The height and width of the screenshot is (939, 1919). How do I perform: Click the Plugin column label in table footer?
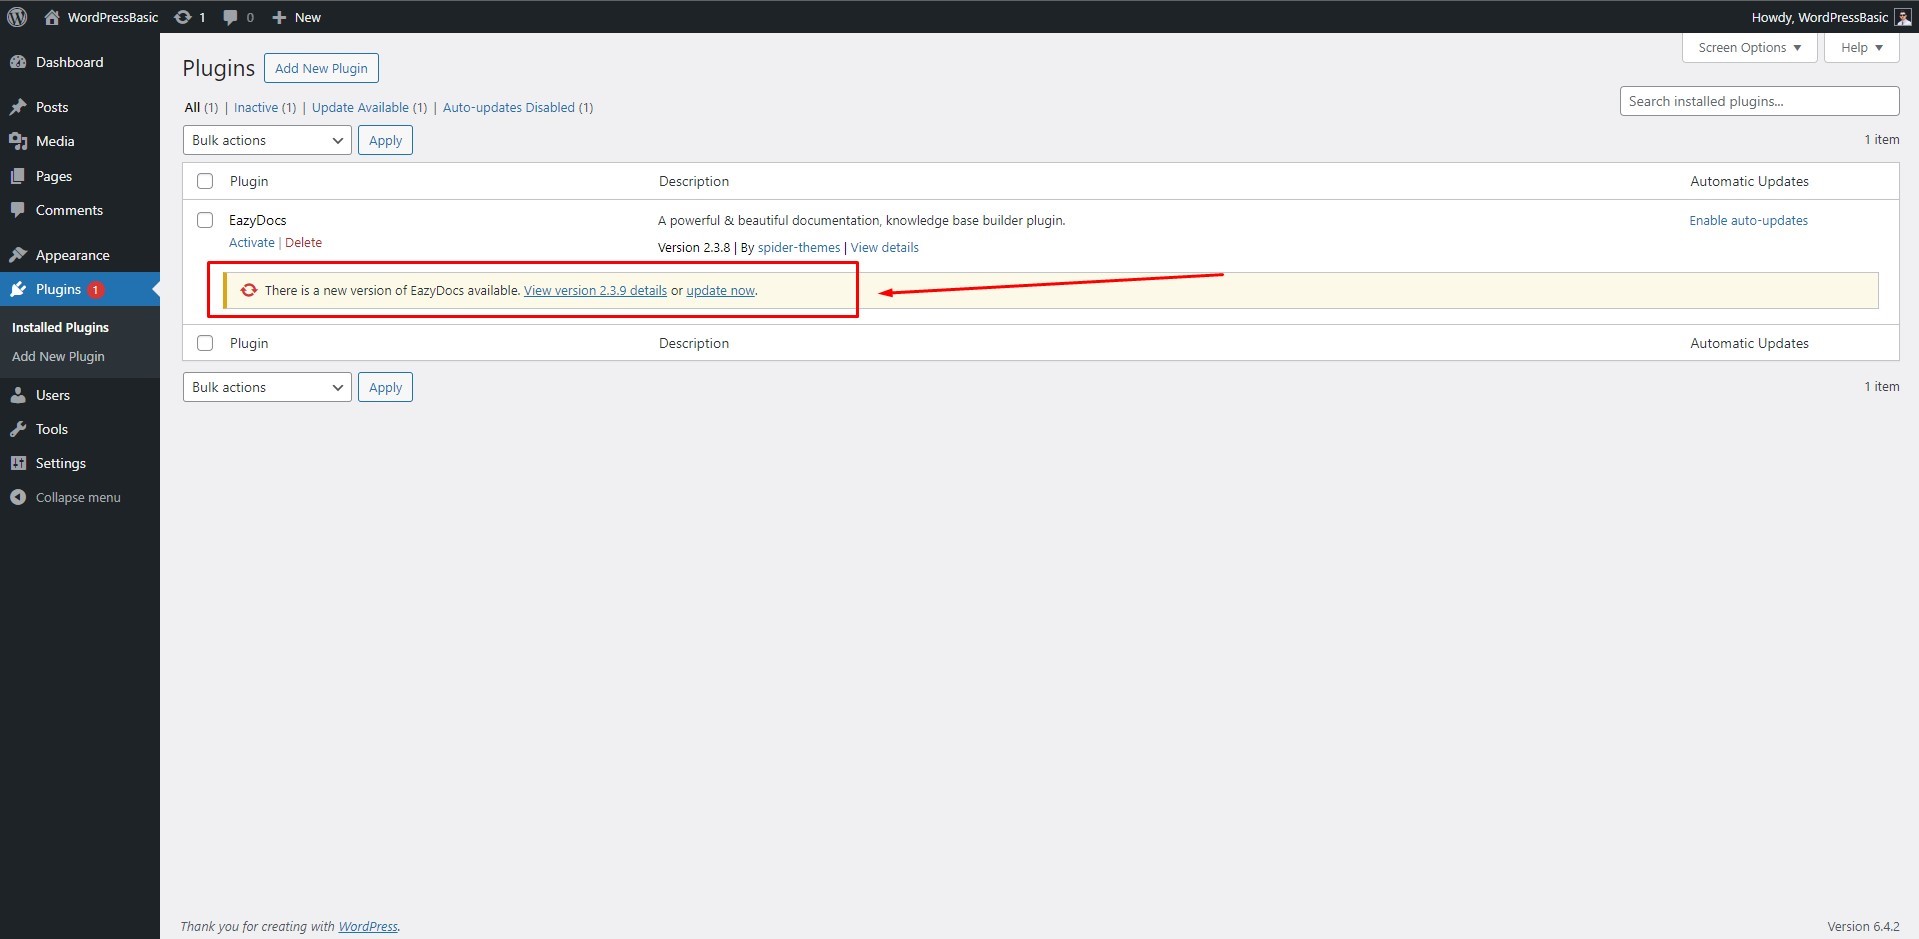click(x=249, y=343)
